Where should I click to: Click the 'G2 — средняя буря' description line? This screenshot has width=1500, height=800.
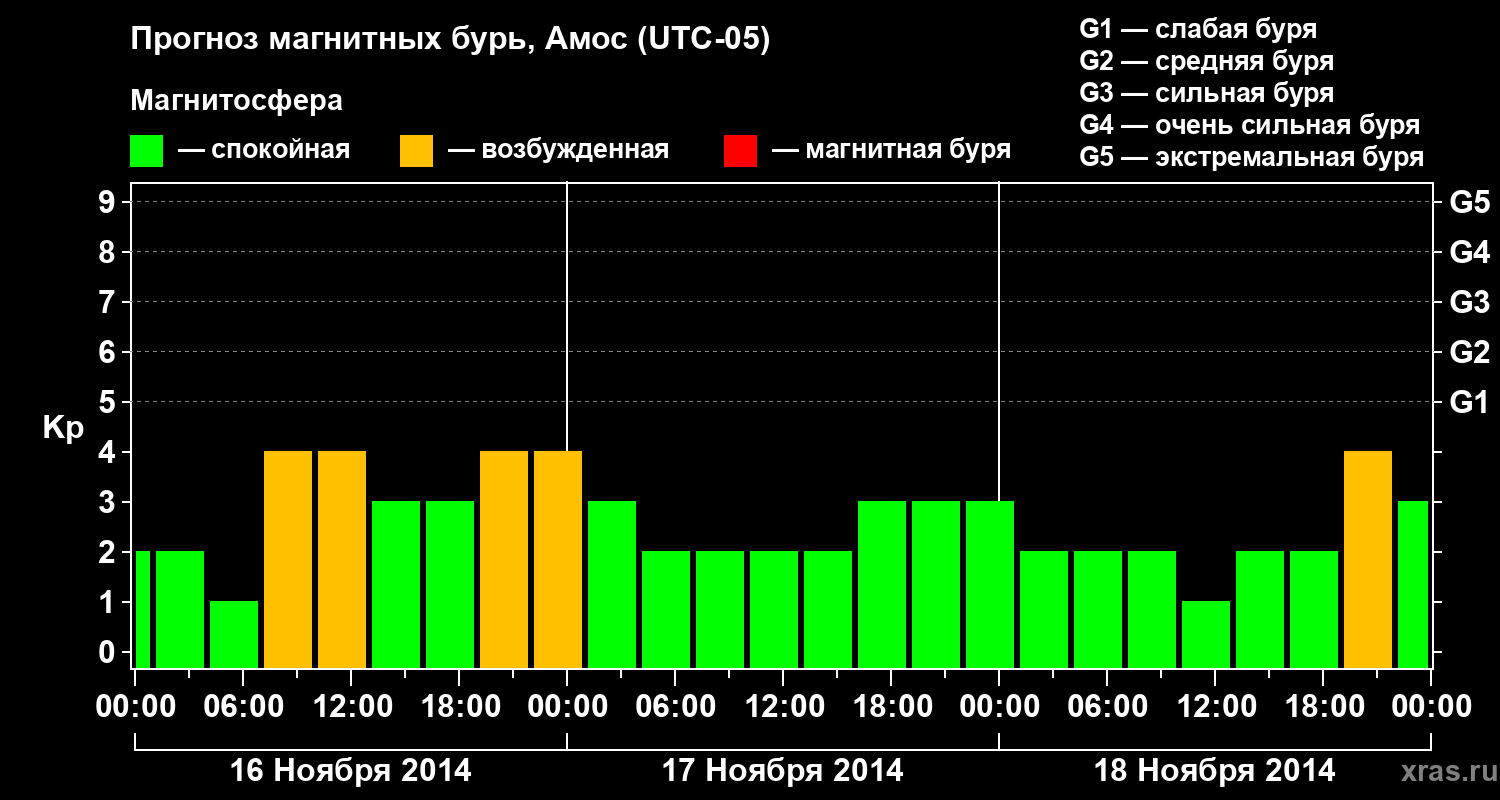(1207, 61)
